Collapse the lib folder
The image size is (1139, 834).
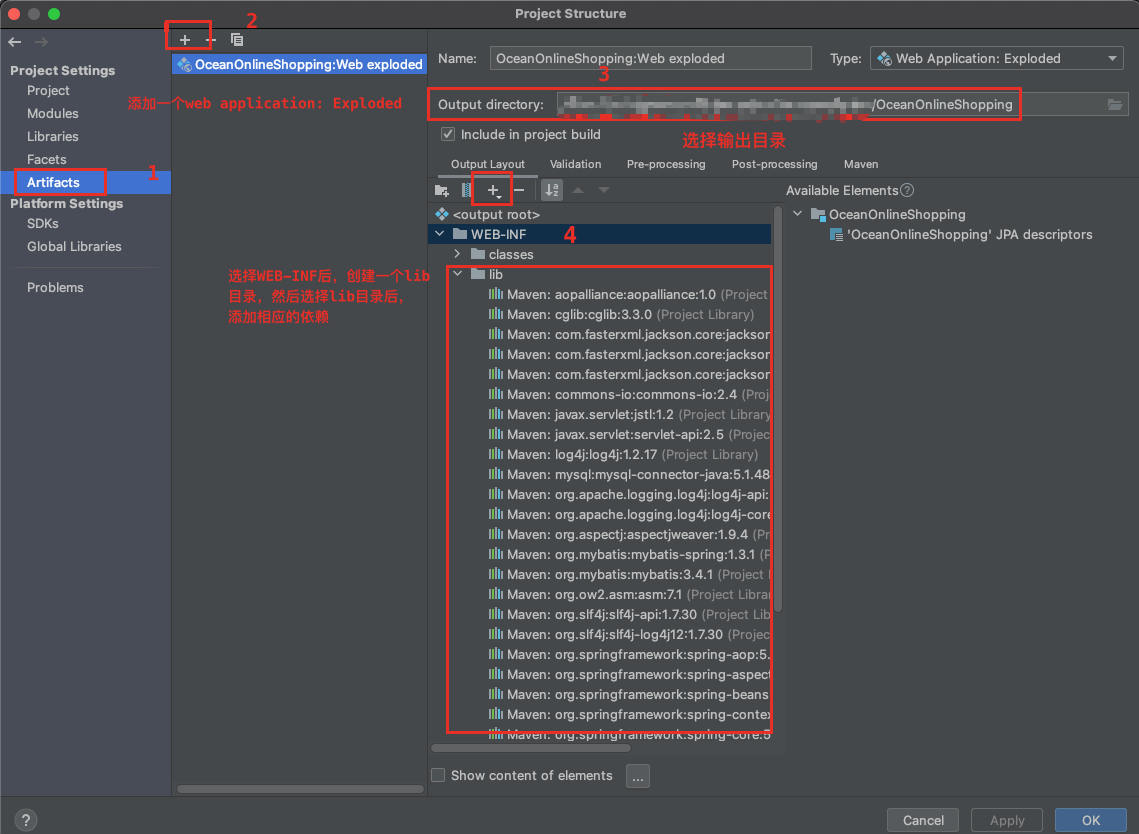(458, 275)
